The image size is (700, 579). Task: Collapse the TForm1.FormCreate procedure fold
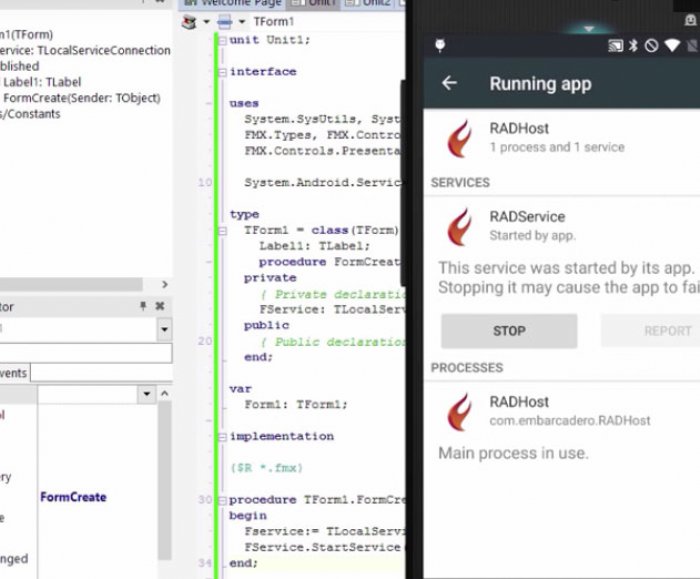(x=222, y=500)
